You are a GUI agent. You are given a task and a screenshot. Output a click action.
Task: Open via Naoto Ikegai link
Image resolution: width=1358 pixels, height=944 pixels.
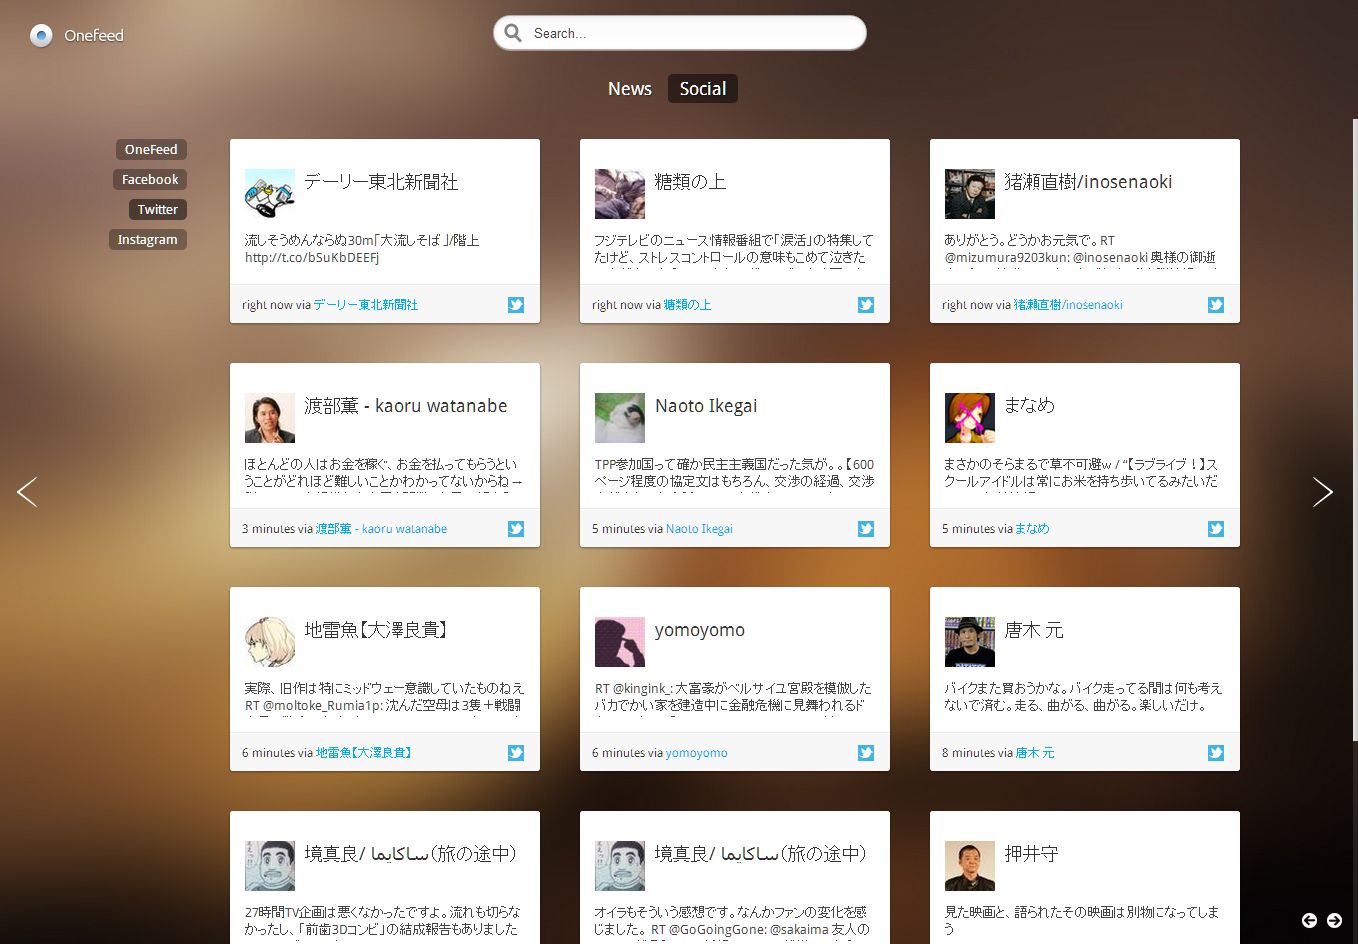[x=699, y=529]
